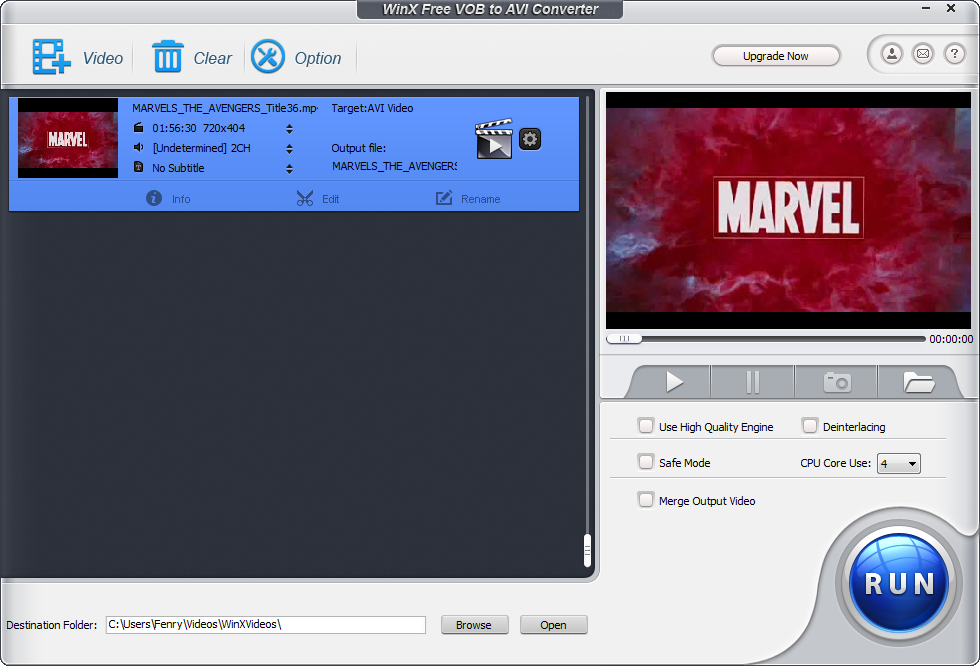980x666 pixels.
Task: Take snapshot with camera icon
Action: pyautogui.click(x=836, y=382)
